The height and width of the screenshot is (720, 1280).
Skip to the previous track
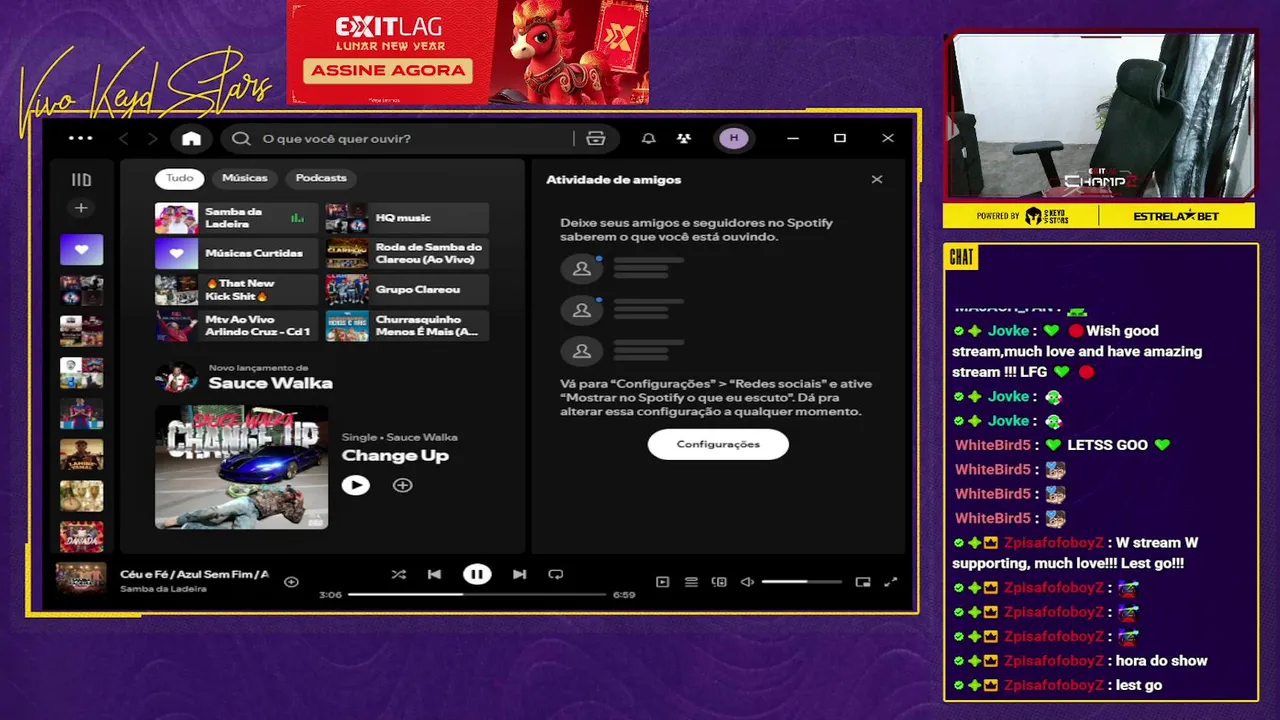[434, 574]
